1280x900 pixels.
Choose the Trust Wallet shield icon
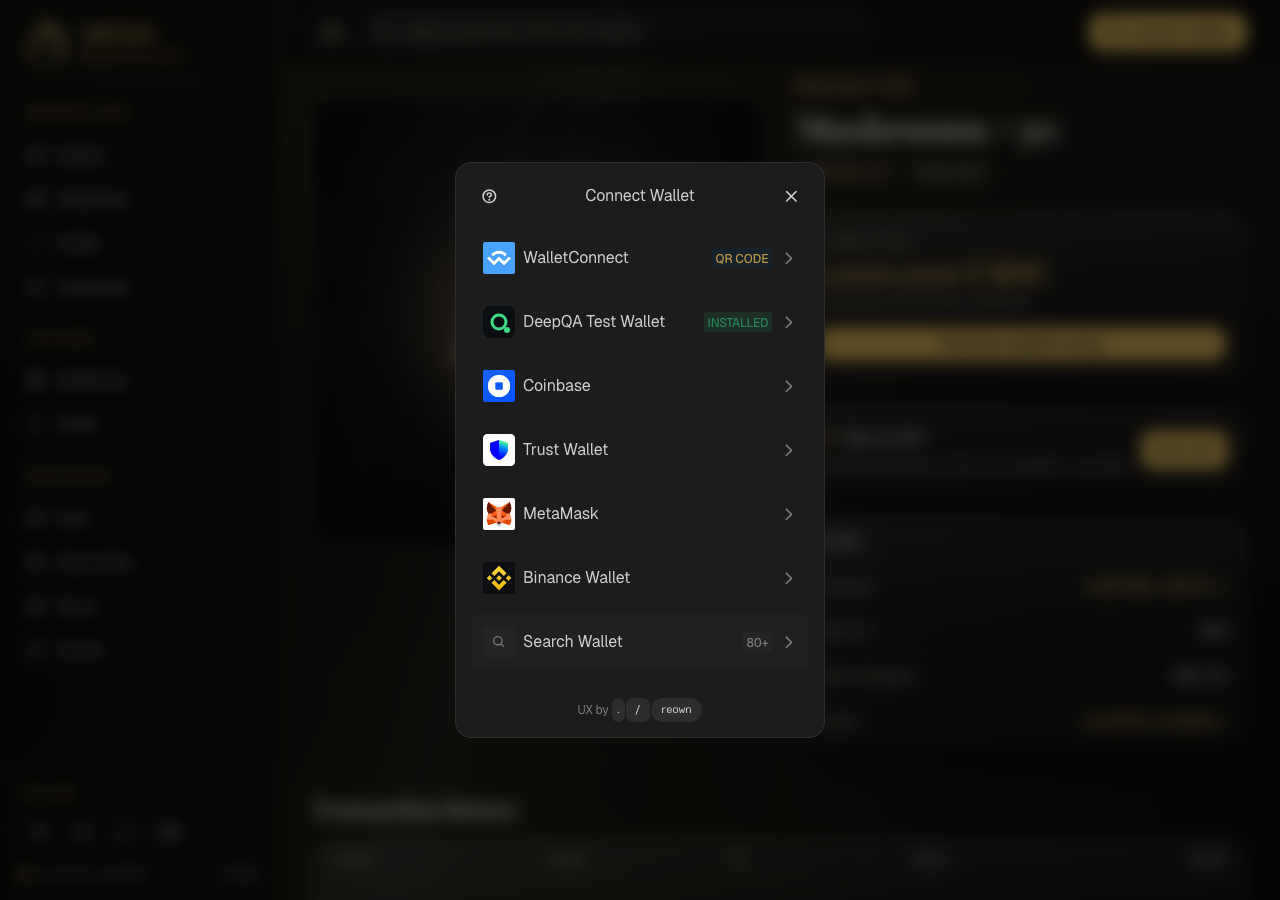tap(499, 450)
